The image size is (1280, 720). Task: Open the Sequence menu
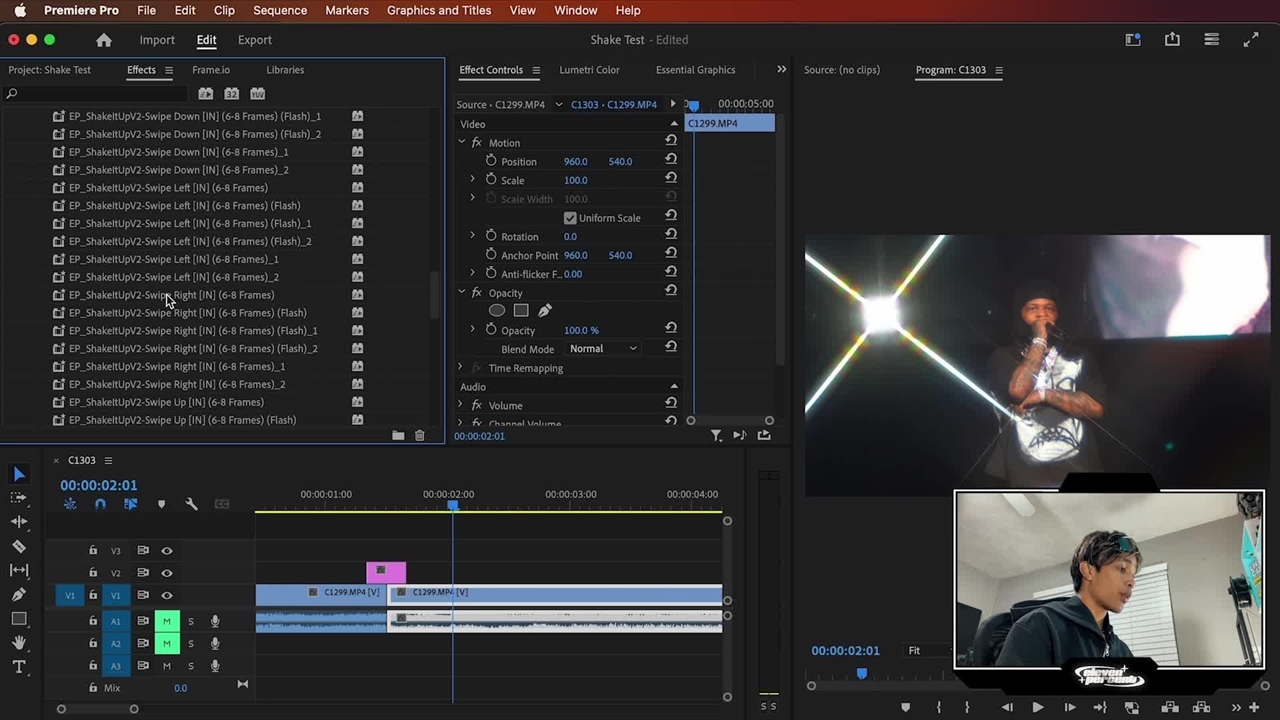280,10
